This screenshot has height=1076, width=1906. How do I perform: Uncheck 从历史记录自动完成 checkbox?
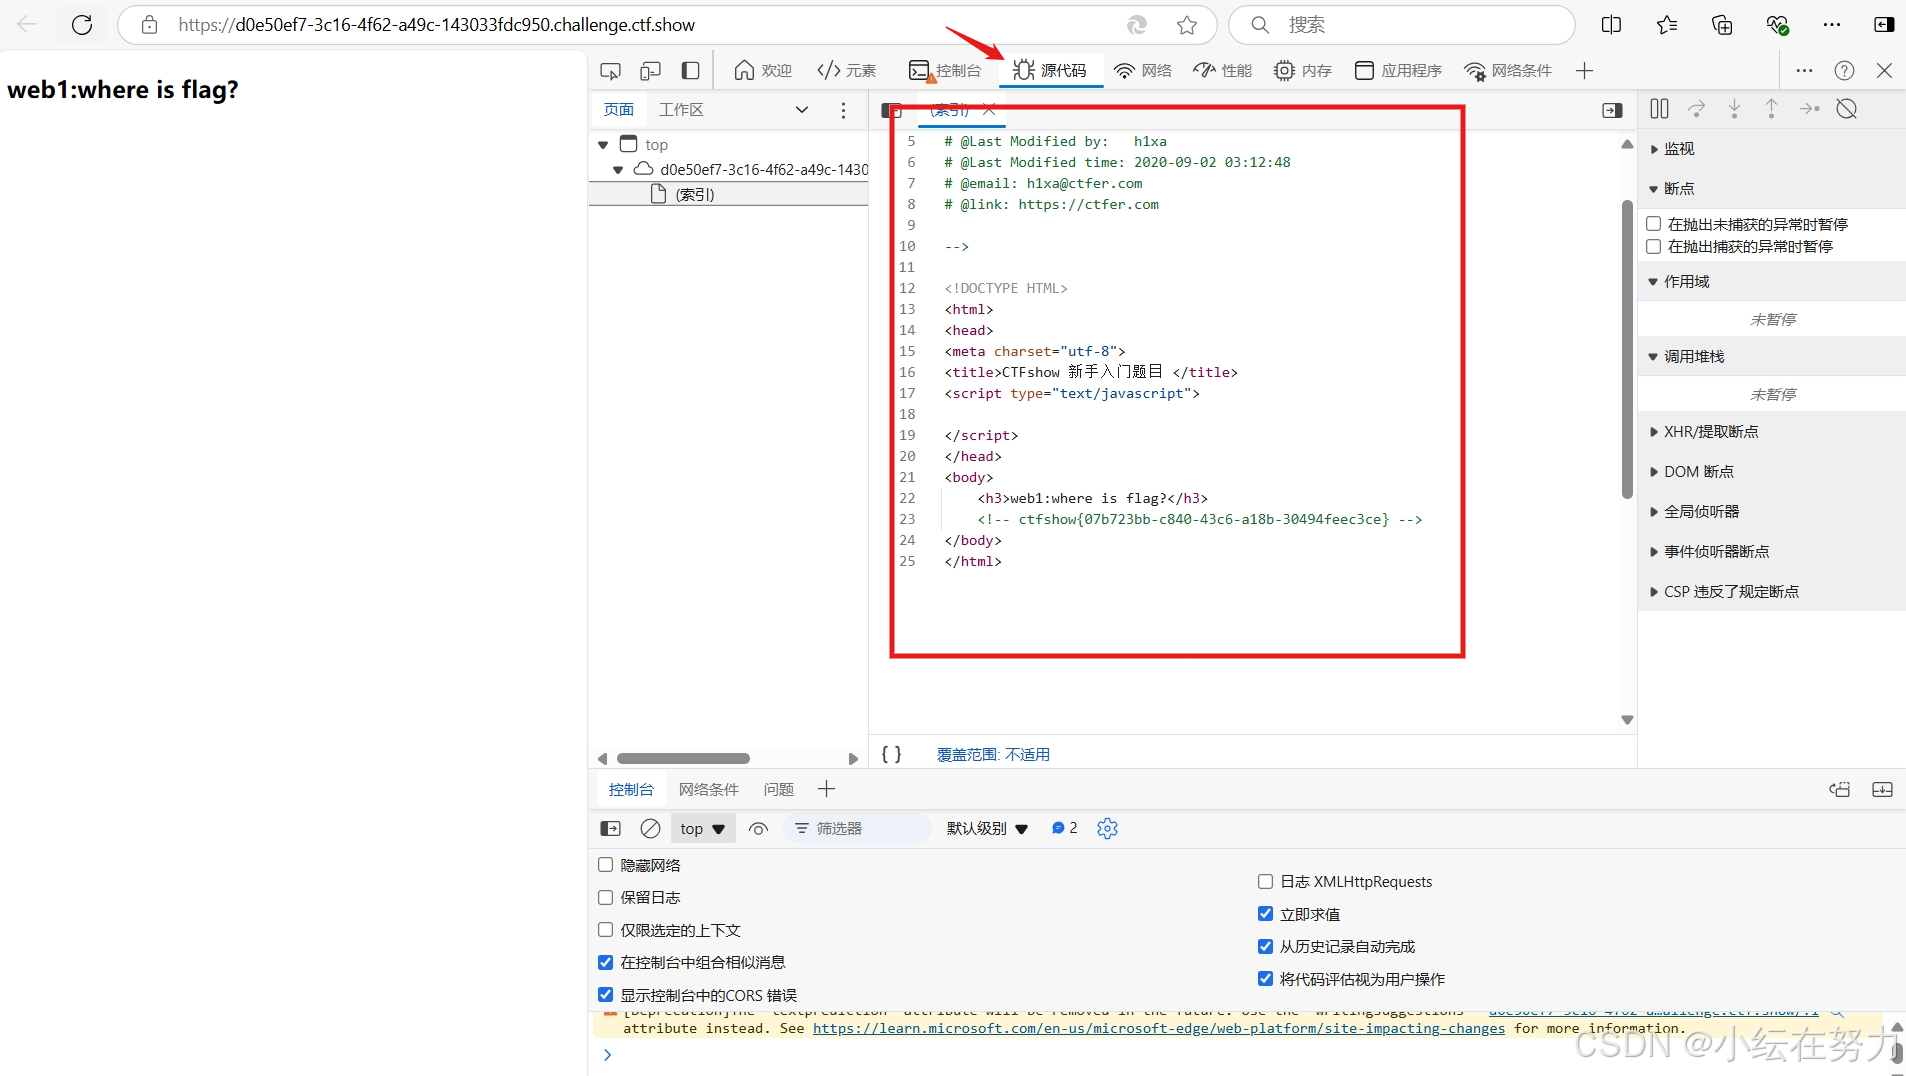(1265, 946)
